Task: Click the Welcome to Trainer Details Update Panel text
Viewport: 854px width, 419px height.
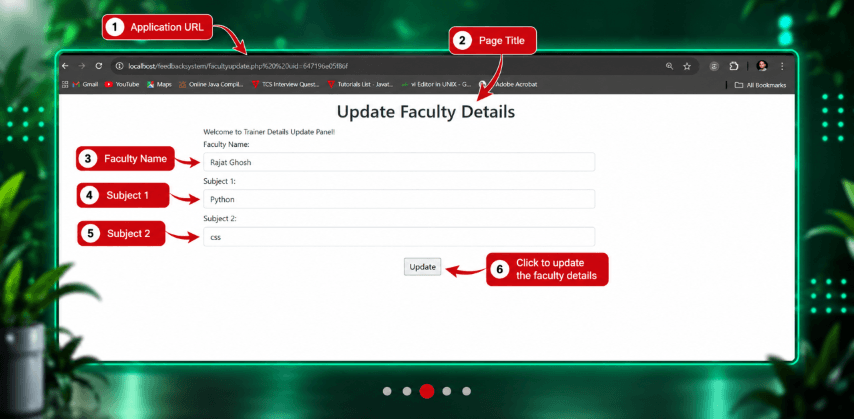Action: pos(269,132)
